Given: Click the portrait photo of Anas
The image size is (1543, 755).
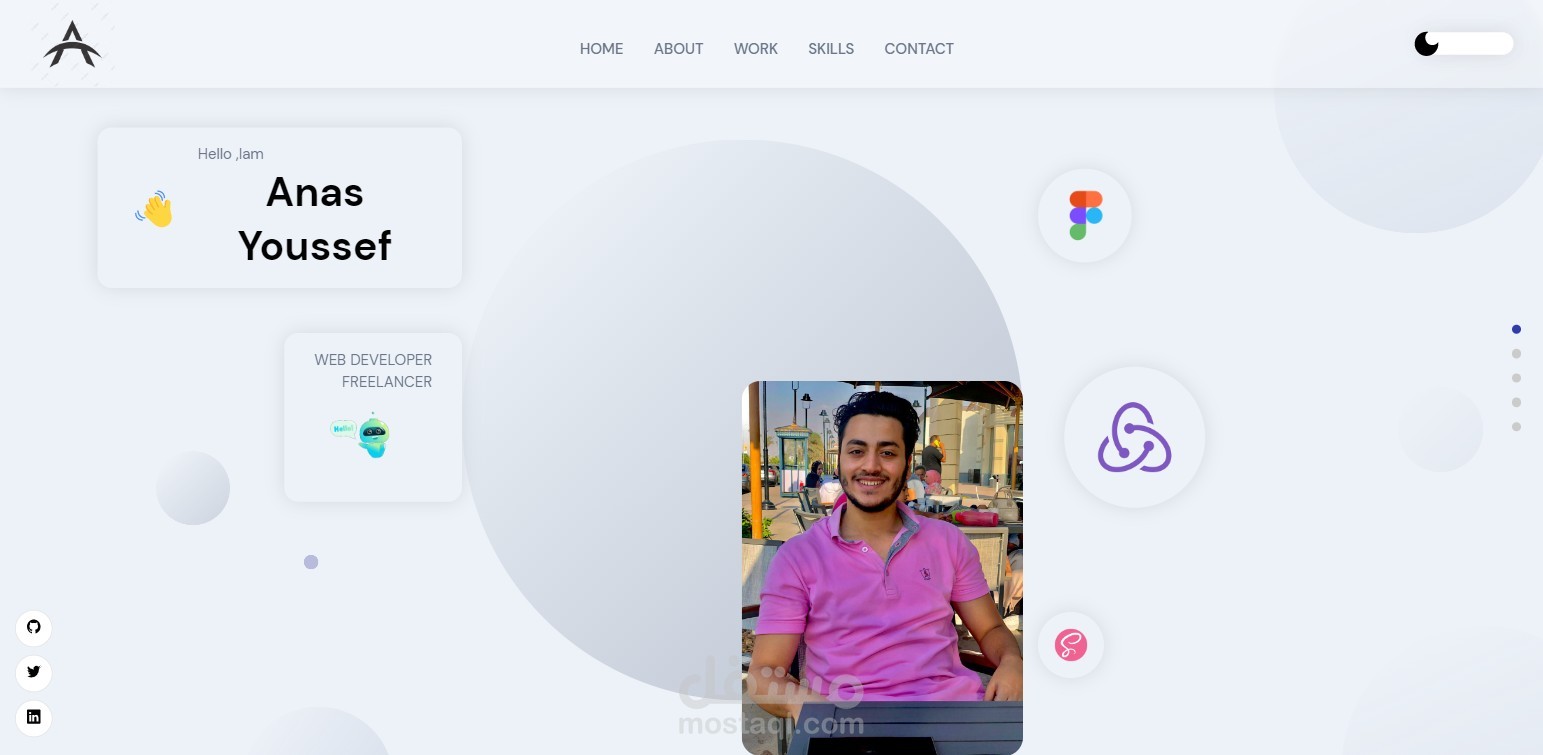Looking at the screenshot, I should tap(882, 567).
